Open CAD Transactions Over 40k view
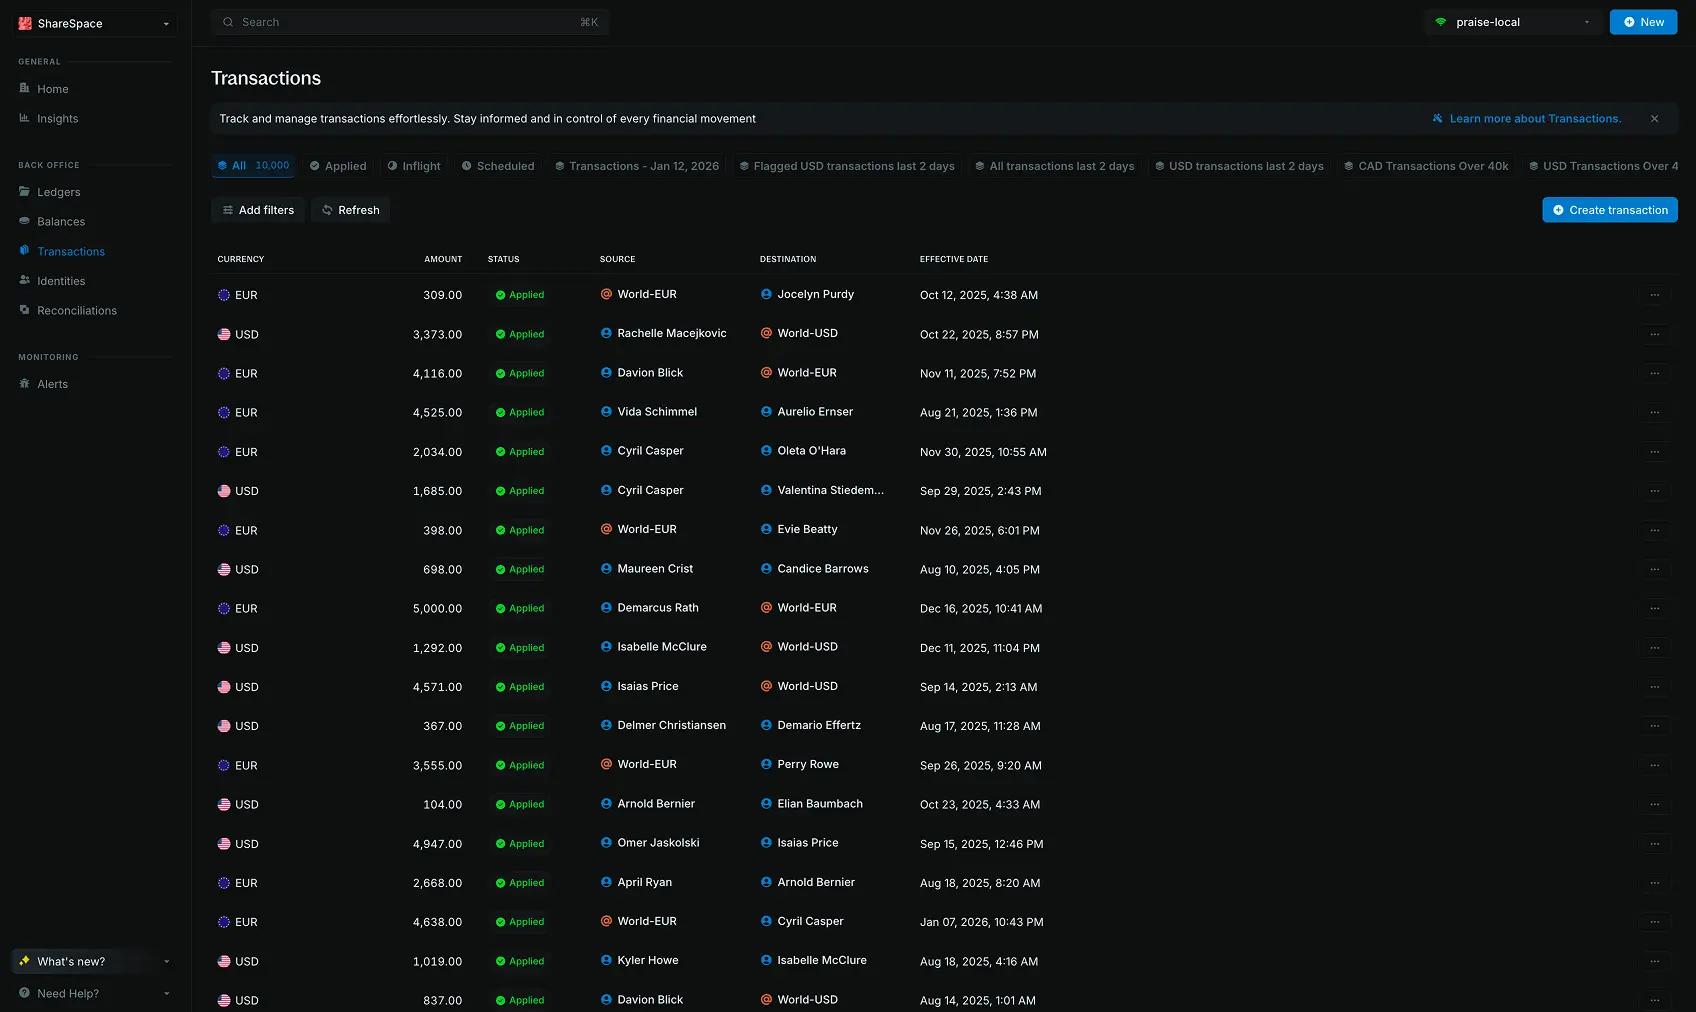1696x1012 pixels. click(1426, 166)
